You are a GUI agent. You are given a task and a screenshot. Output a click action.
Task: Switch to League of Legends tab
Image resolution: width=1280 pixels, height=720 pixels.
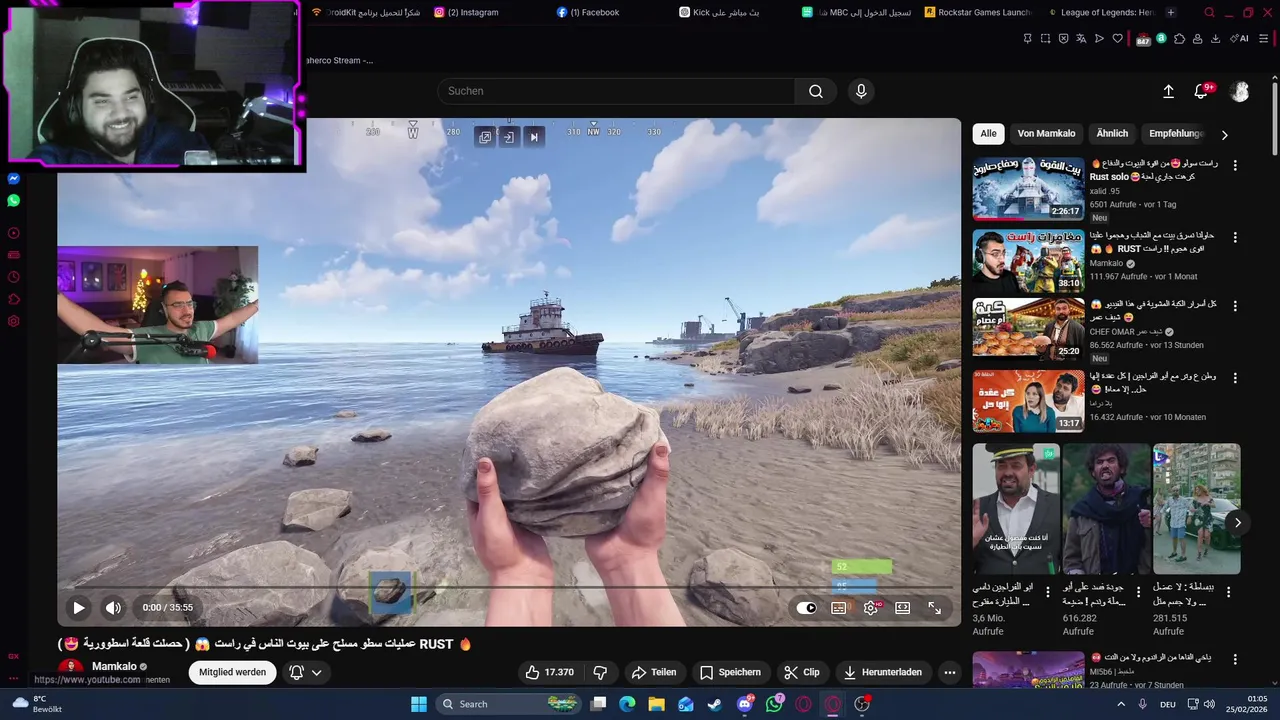point(1100,12)
